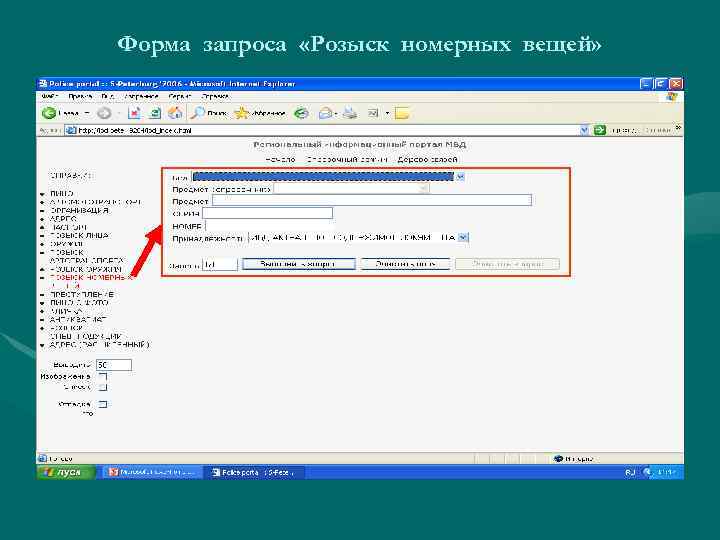Open the history/media round green icon
This screenshot has width=720, height=540.
301,113
